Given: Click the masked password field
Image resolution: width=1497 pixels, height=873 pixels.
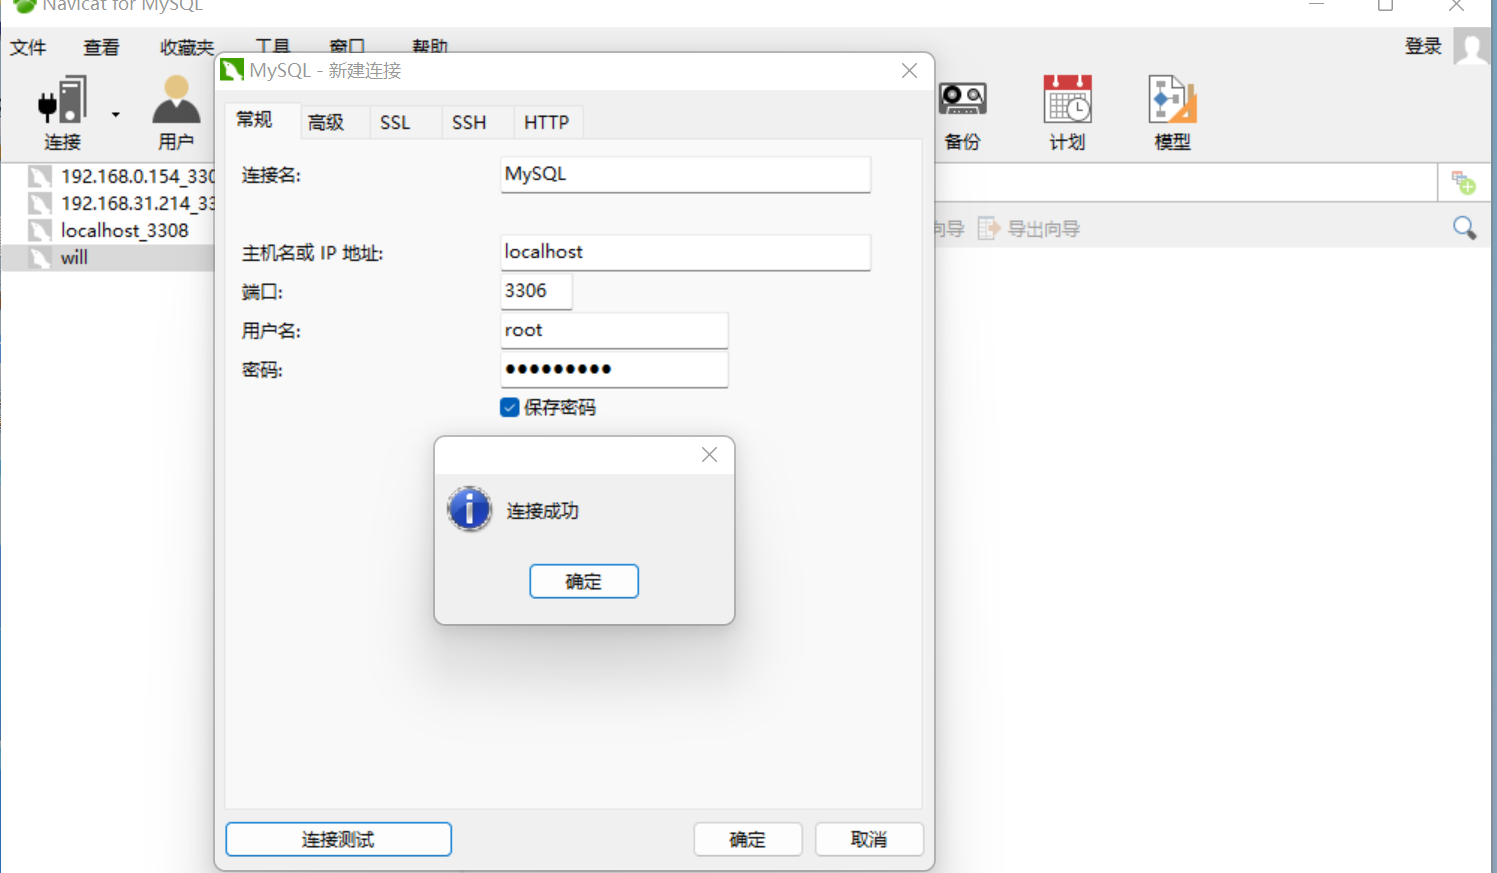Looking at the screenshot, I should click(x=614, y=369).
